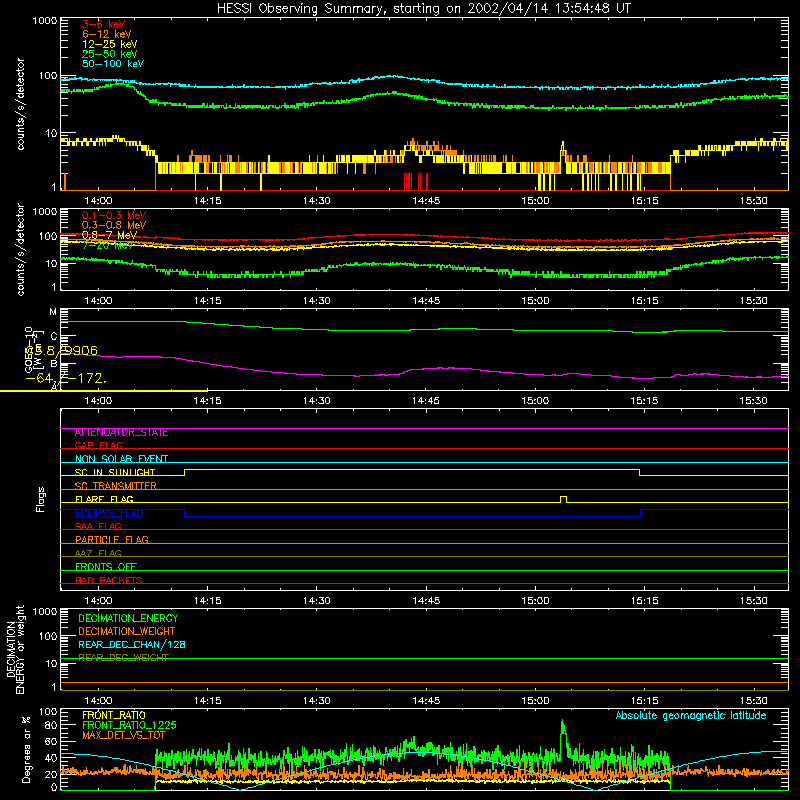
Task: Click the HESSI Observing Summary title text
Action: (x=424, y=8)
